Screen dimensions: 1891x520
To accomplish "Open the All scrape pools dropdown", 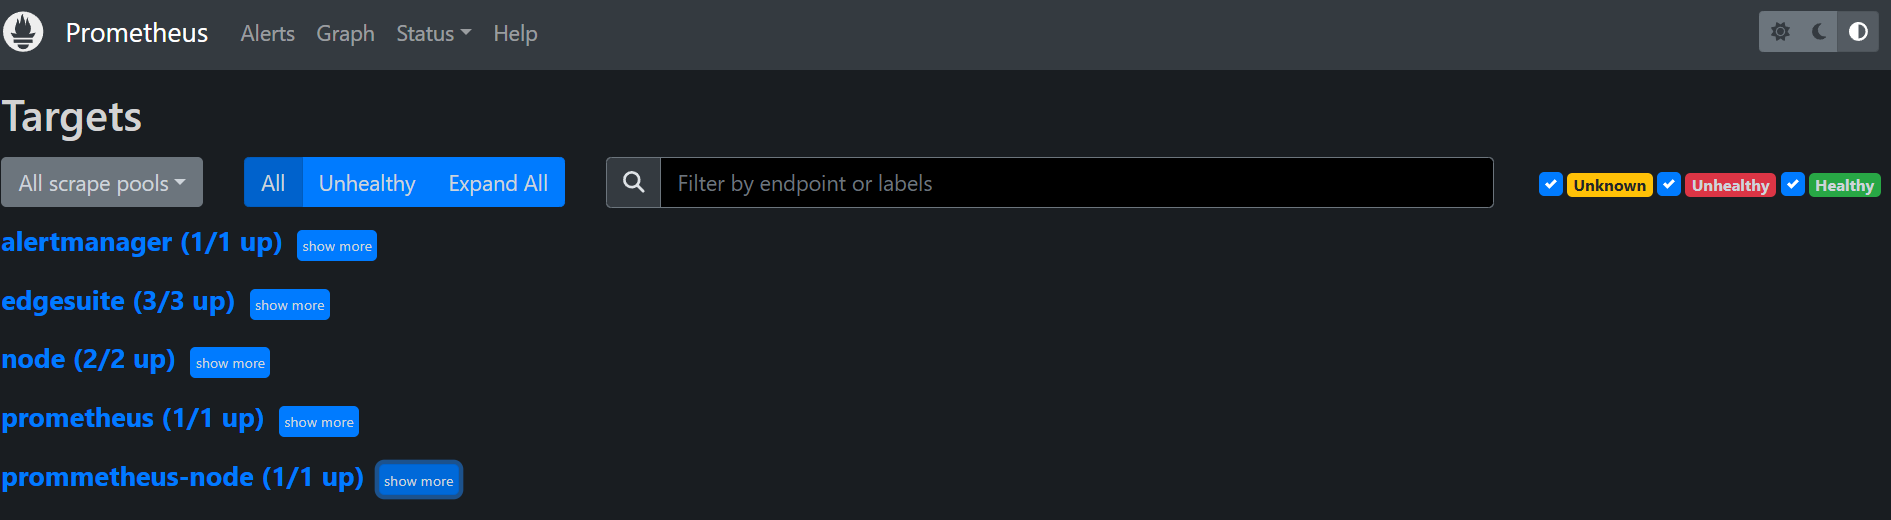I will pos(102,183).
